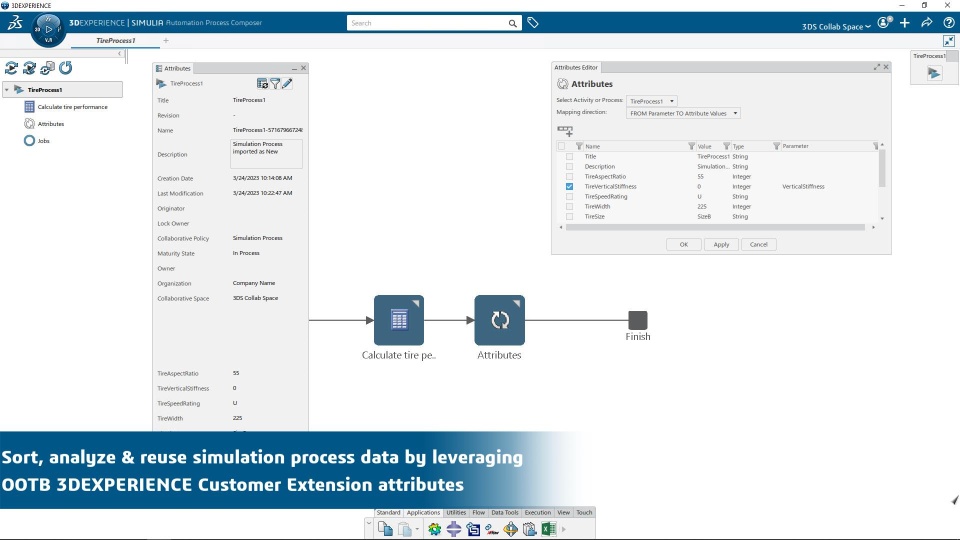Click the expand view icon at top right
The image size is (960, 540).
[x=948, y=41]
